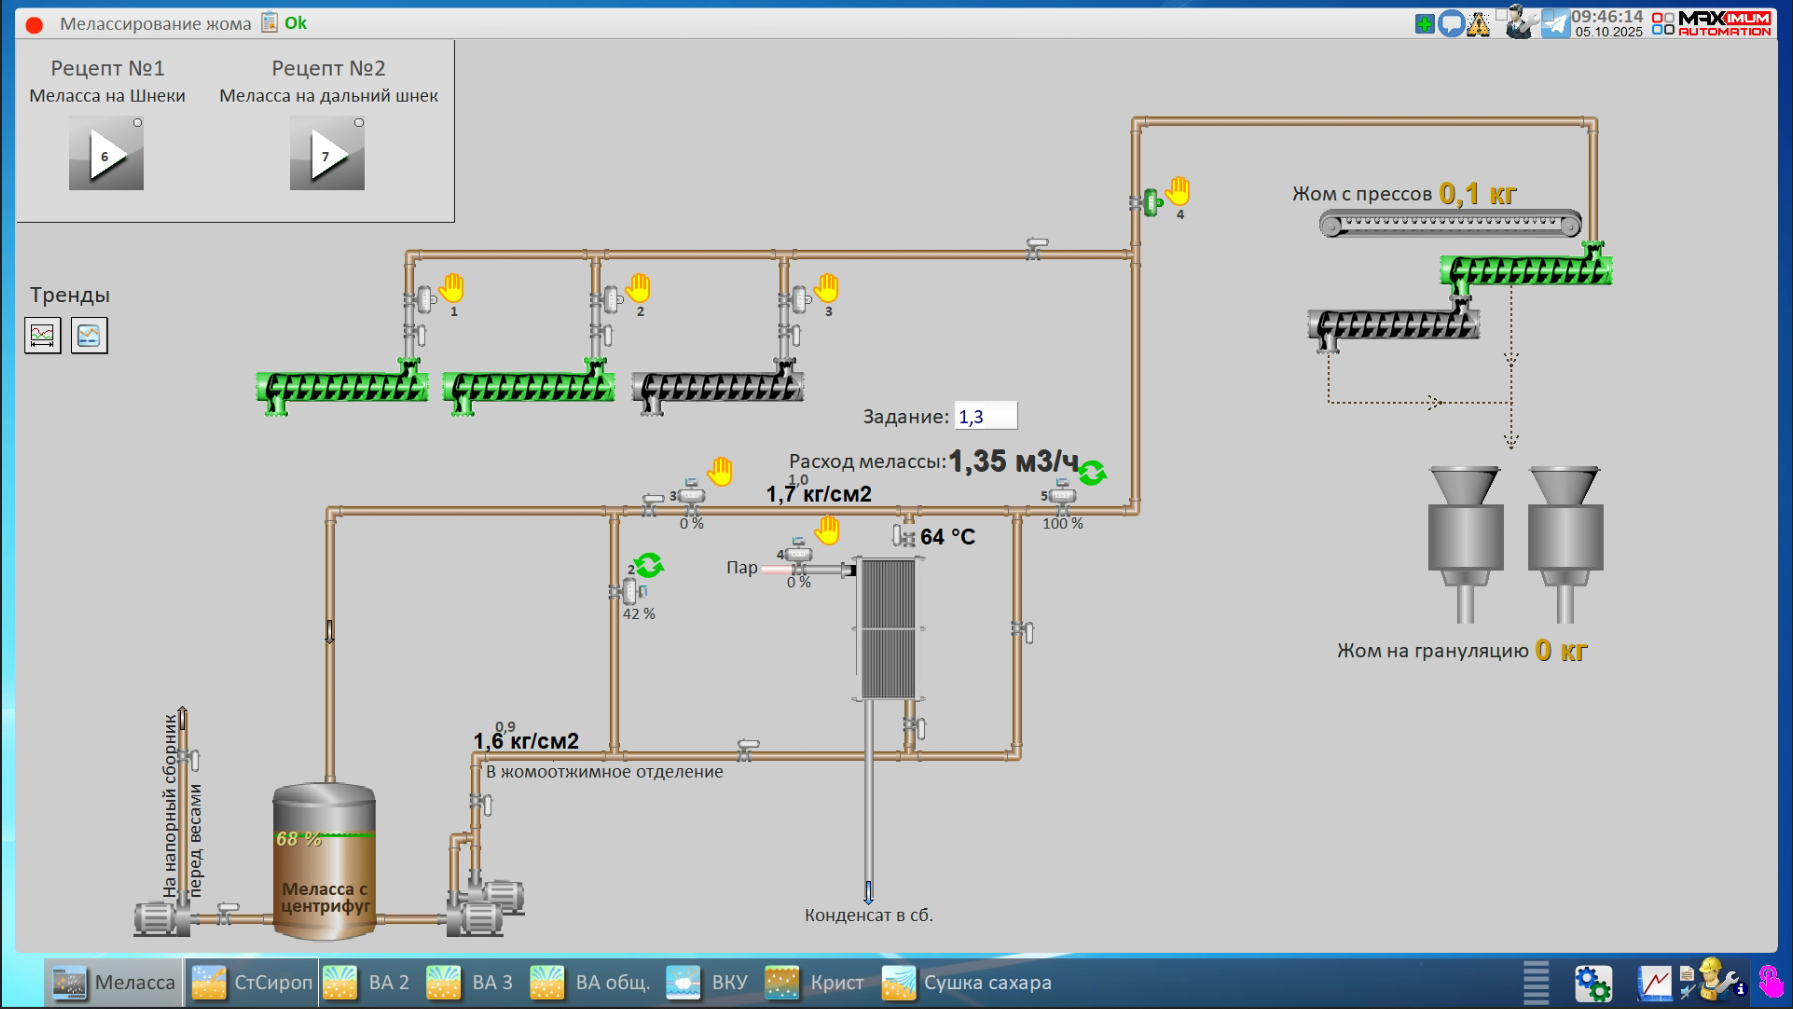Image resolution: width=1793 pixels, height=1009 pixels.
Task: Click the blue and green gears icon
Action: (x=1592, y=983)
